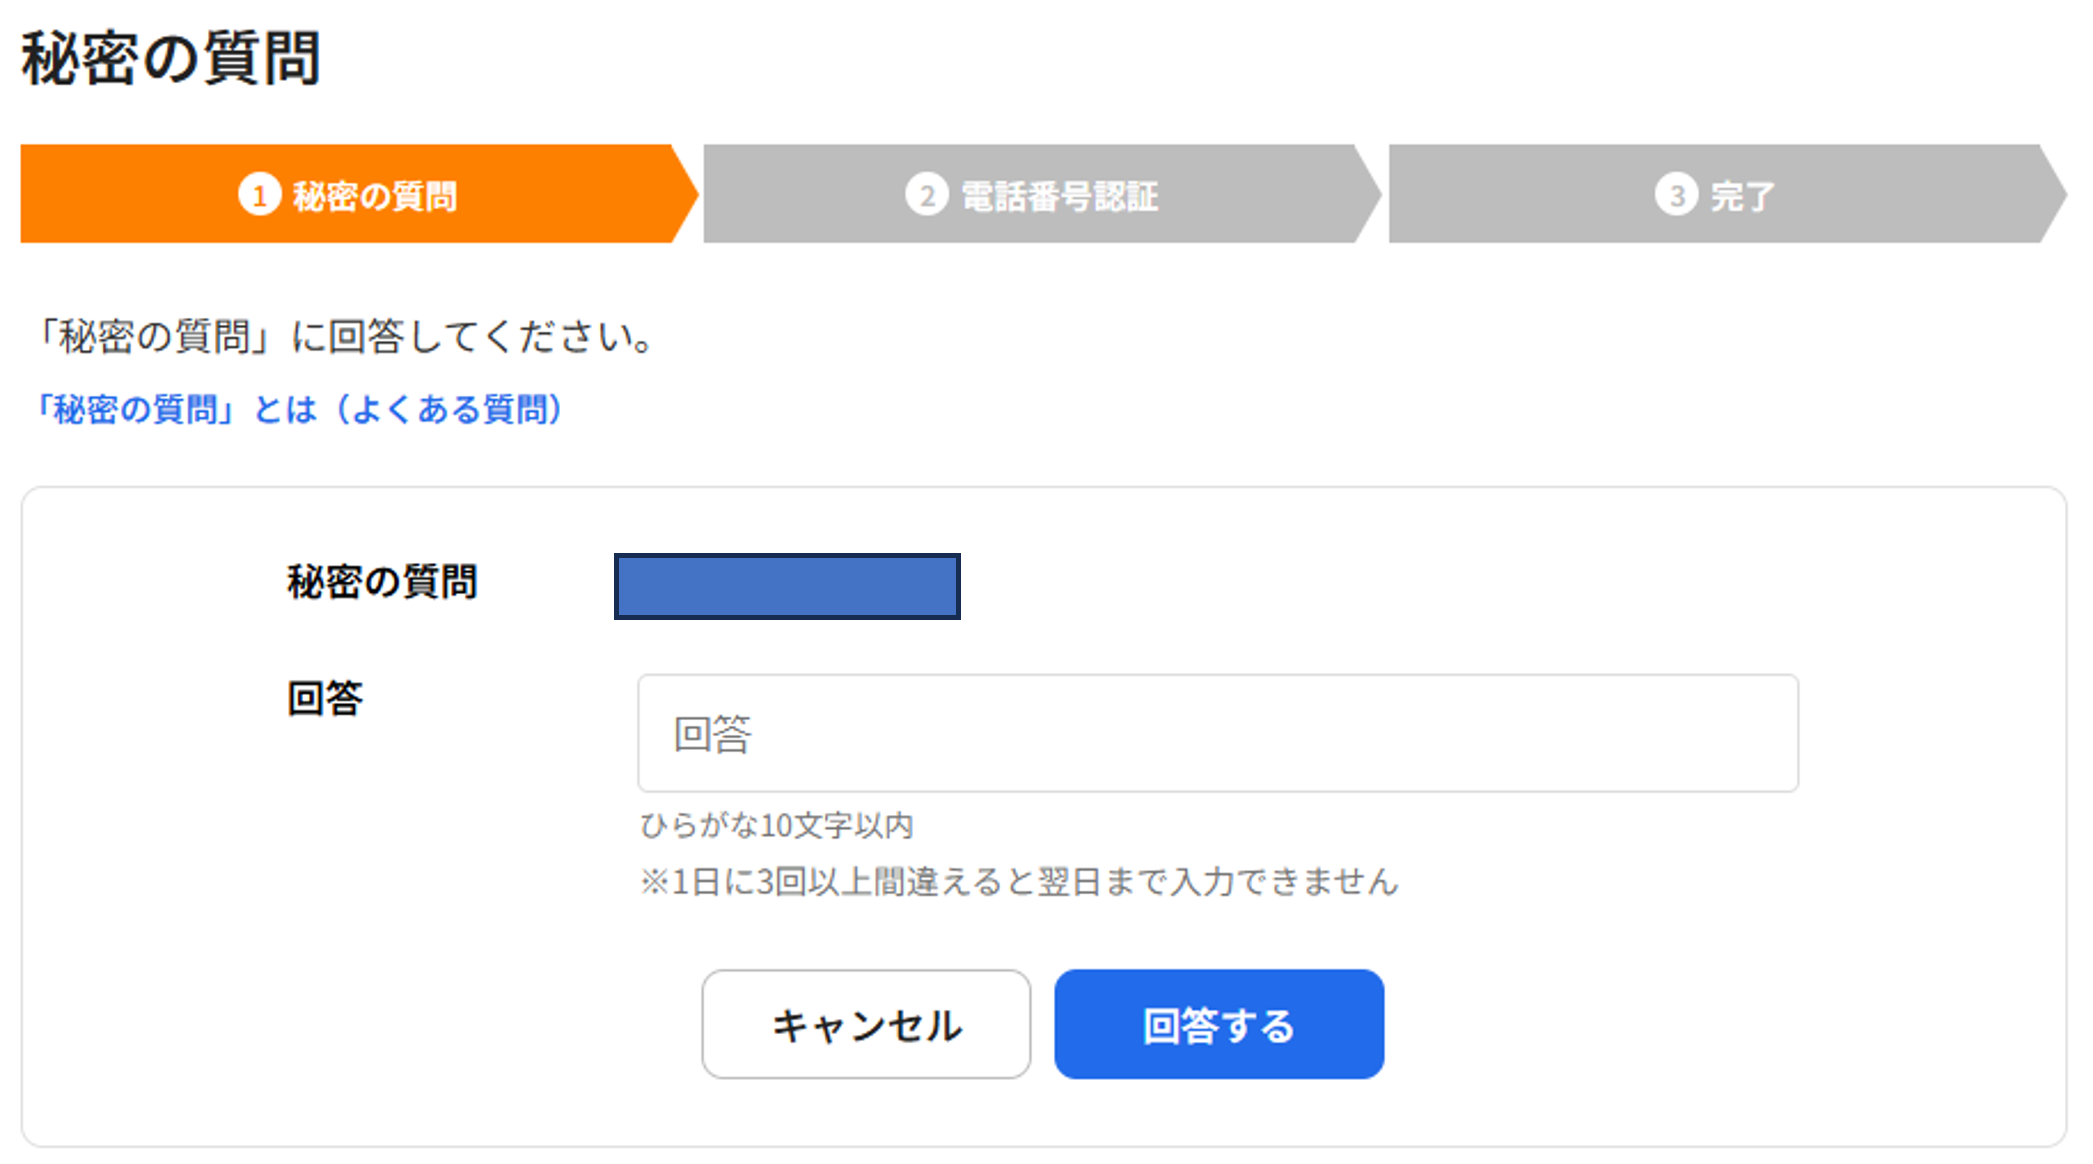Click the bold 回答 form label

tap(325, 698)
